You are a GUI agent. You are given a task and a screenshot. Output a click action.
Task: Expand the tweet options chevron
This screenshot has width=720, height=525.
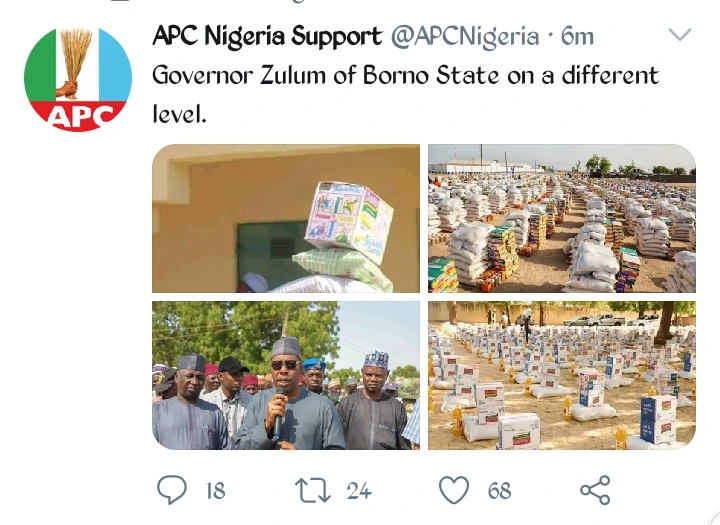tap(680, 36)
